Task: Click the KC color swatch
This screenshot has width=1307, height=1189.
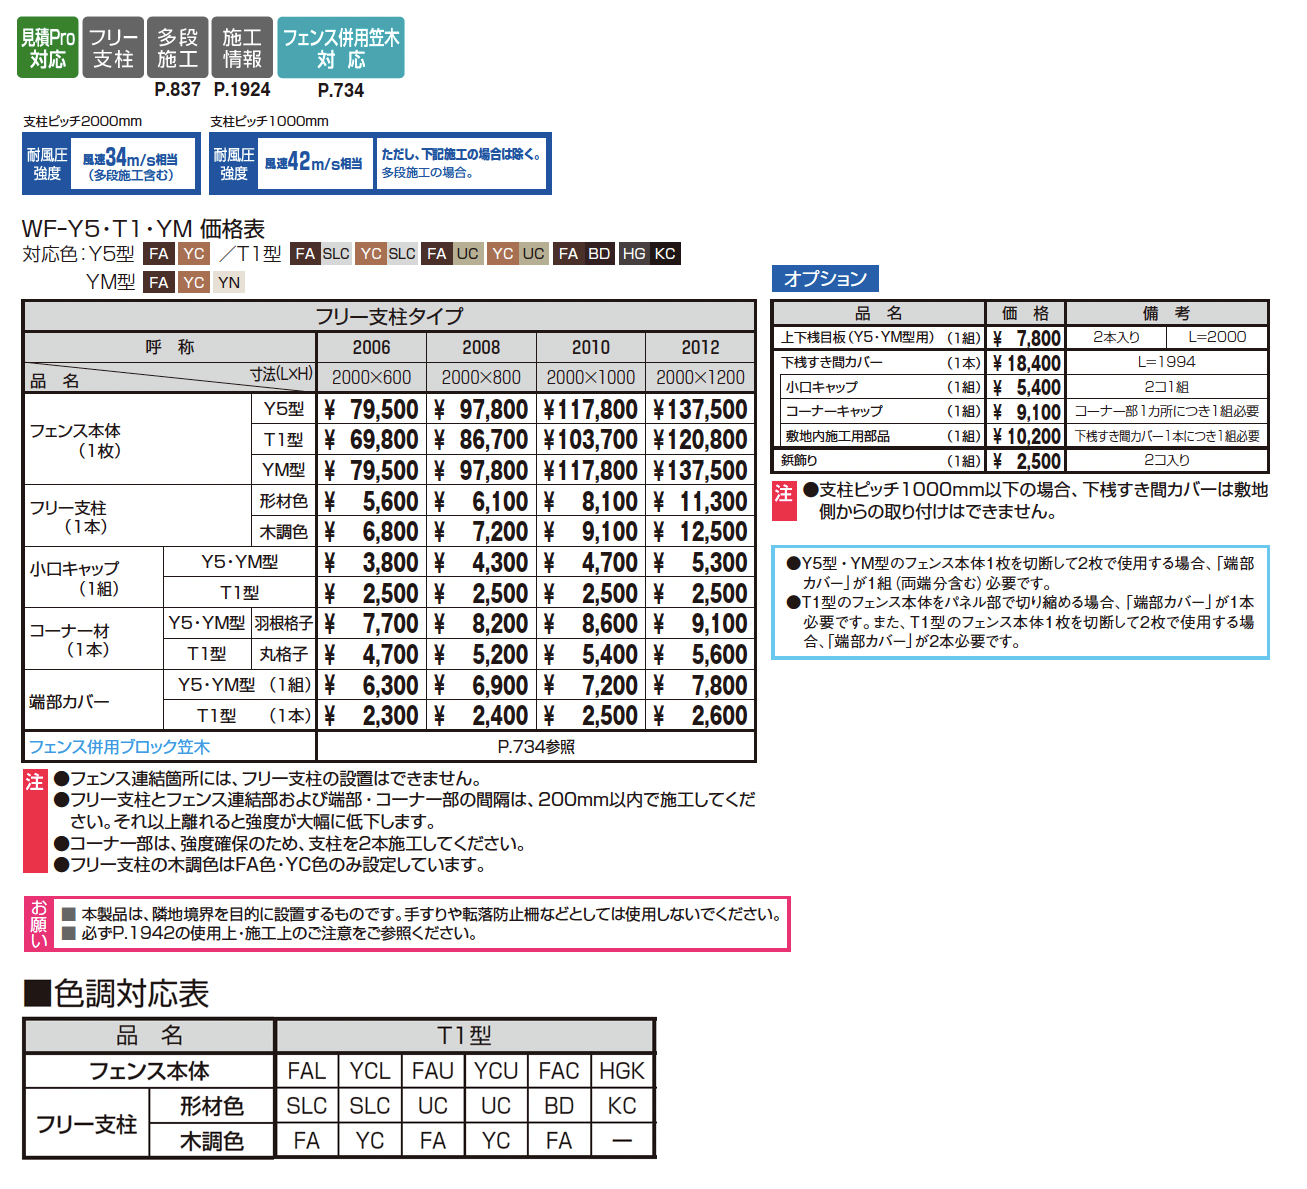Action: pos(665,254)
